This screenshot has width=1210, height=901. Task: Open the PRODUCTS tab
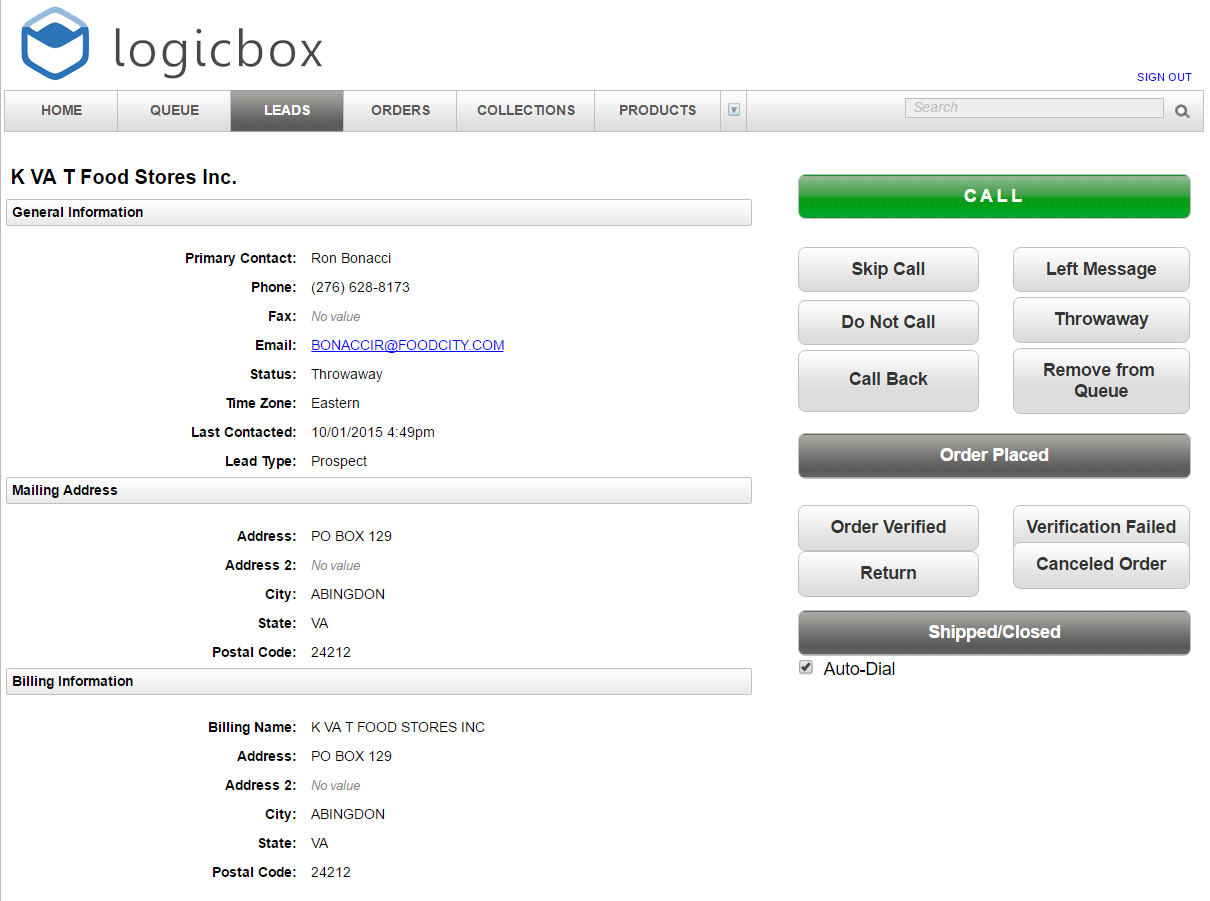point(658,110)
